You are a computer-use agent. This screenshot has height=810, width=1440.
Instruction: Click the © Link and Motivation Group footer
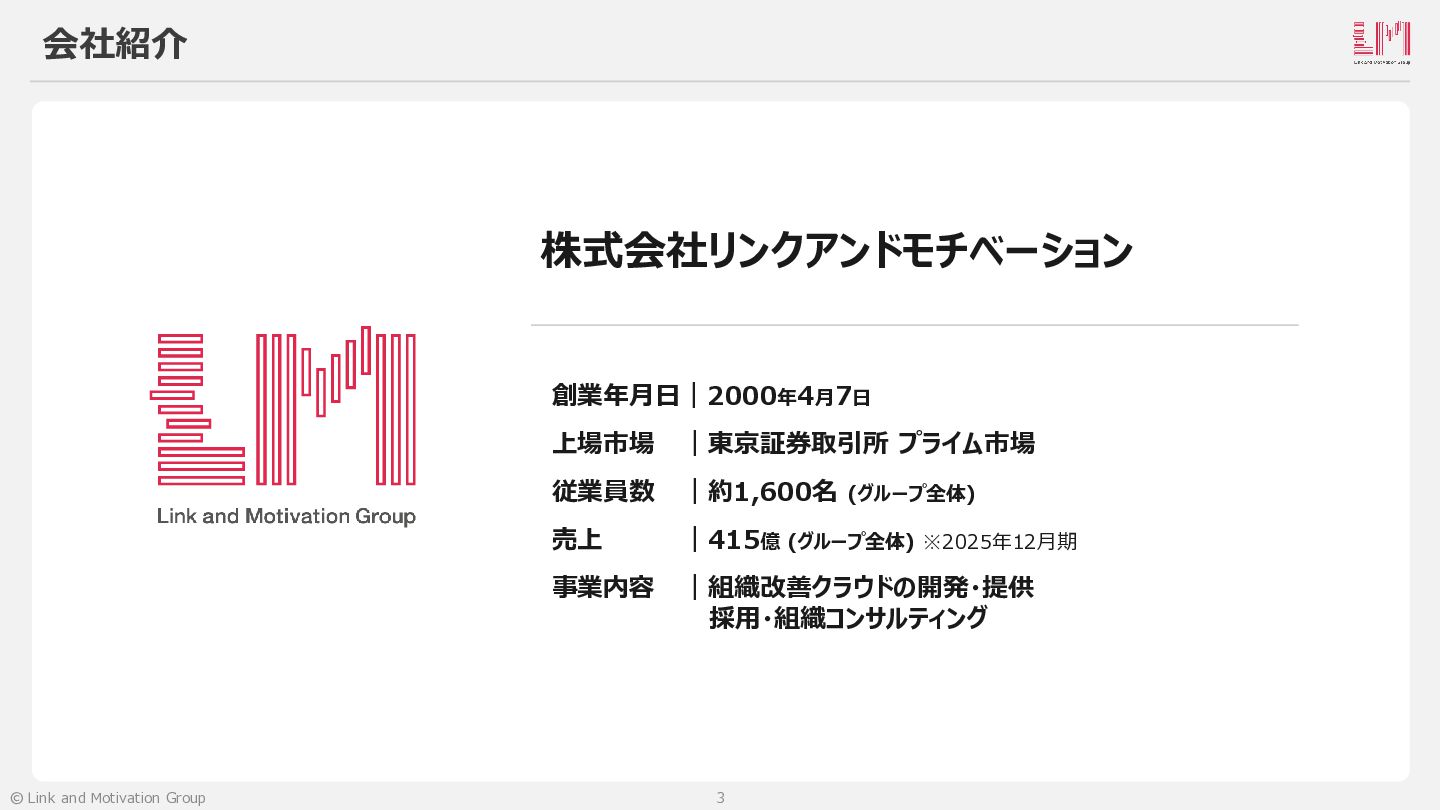click(108, 798)
